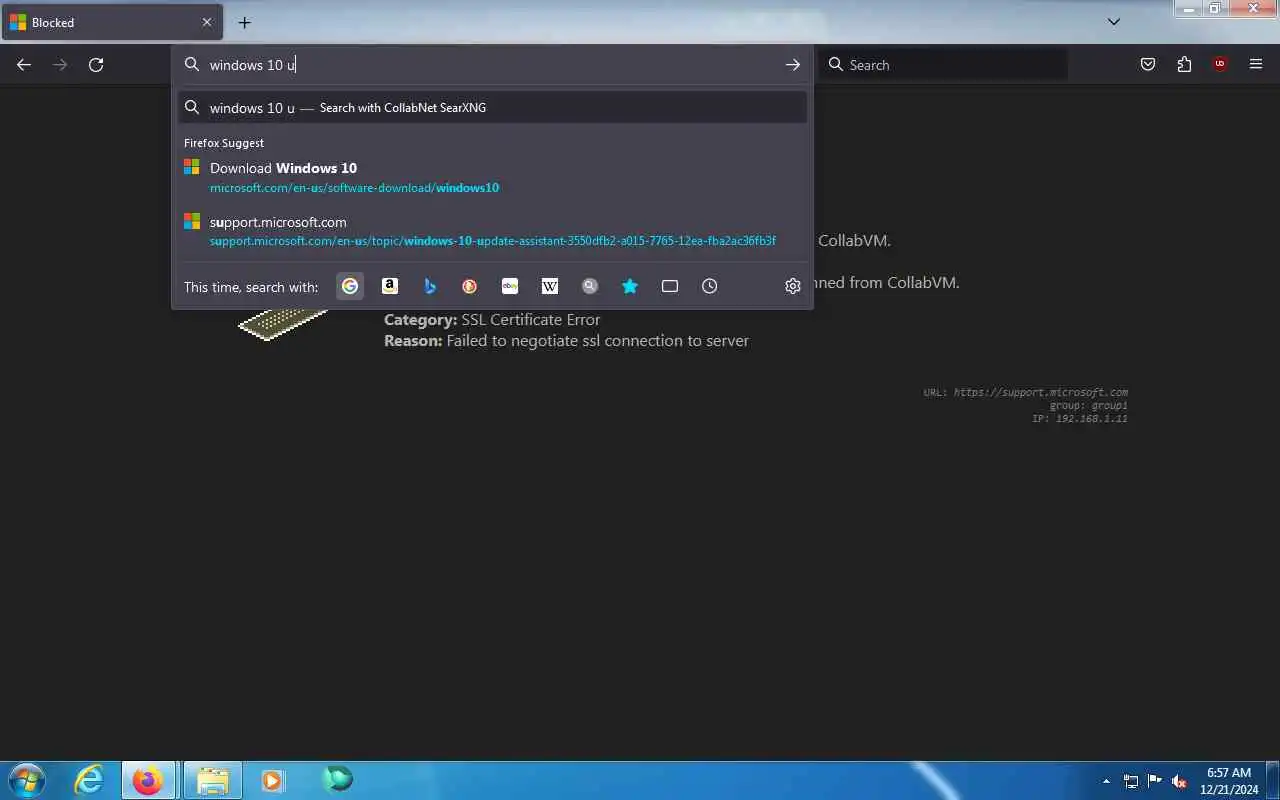Screen dimensions: 1280x800
Task: Click into the separate Search box
Action: [943, 65]
